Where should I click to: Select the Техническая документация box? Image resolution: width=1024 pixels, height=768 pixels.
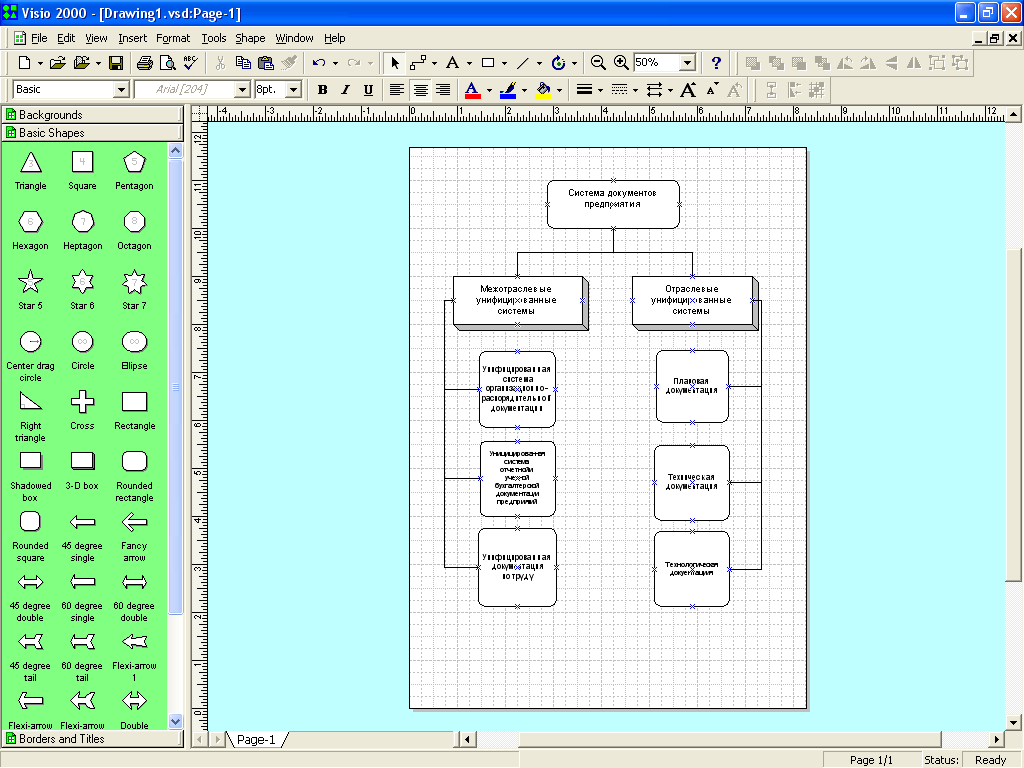(692, 483)
